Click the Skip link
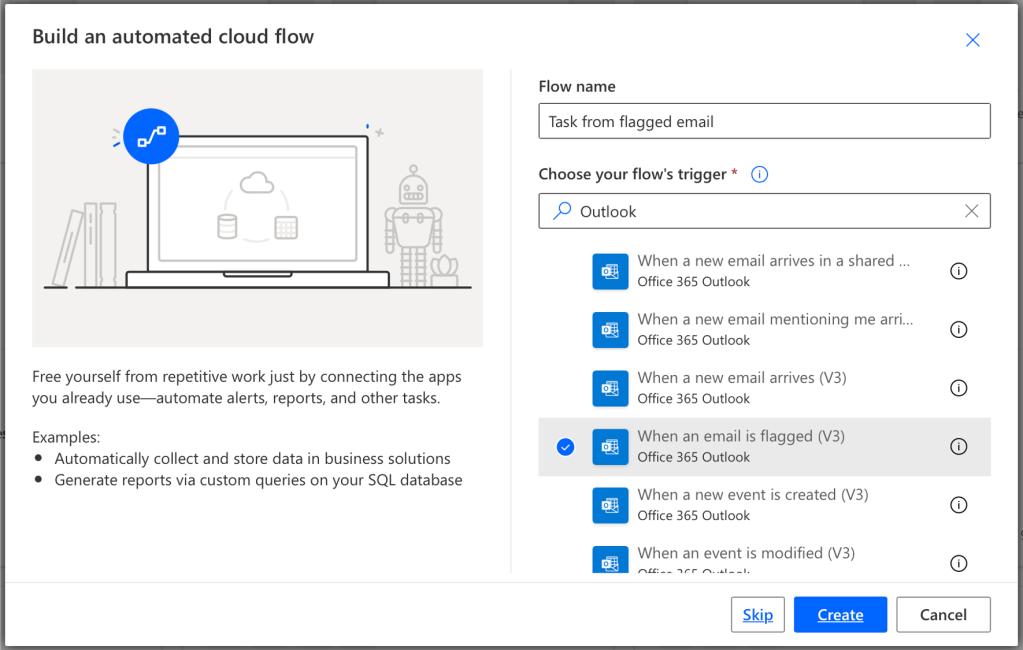This screenshot has height=650, width=1023. (x=757, y=614)
